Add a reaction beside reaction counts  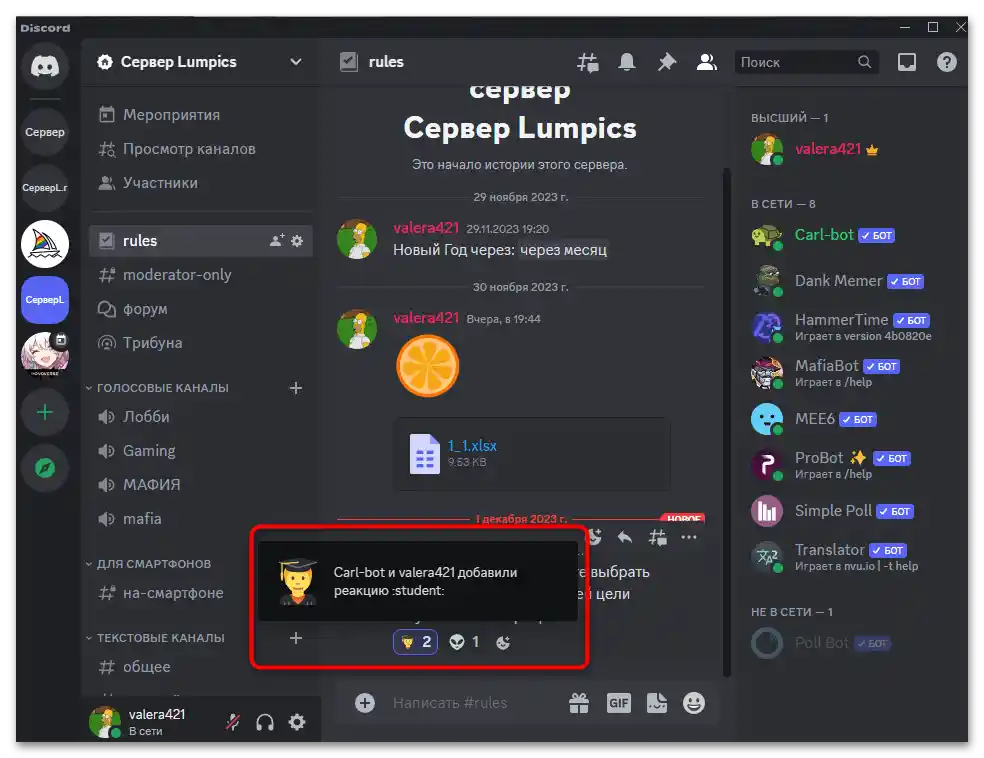pos(503,642)
